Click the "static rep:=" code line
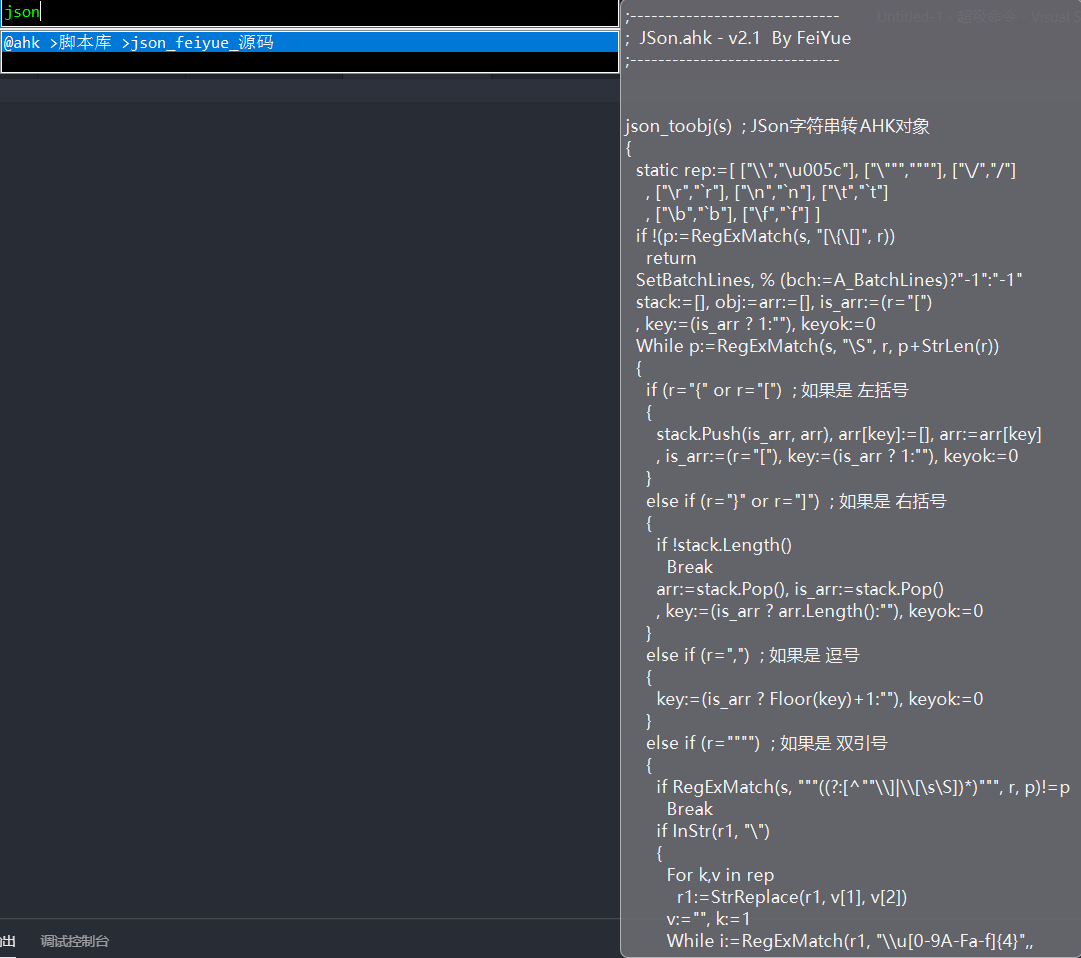 [x=825, y=171]
